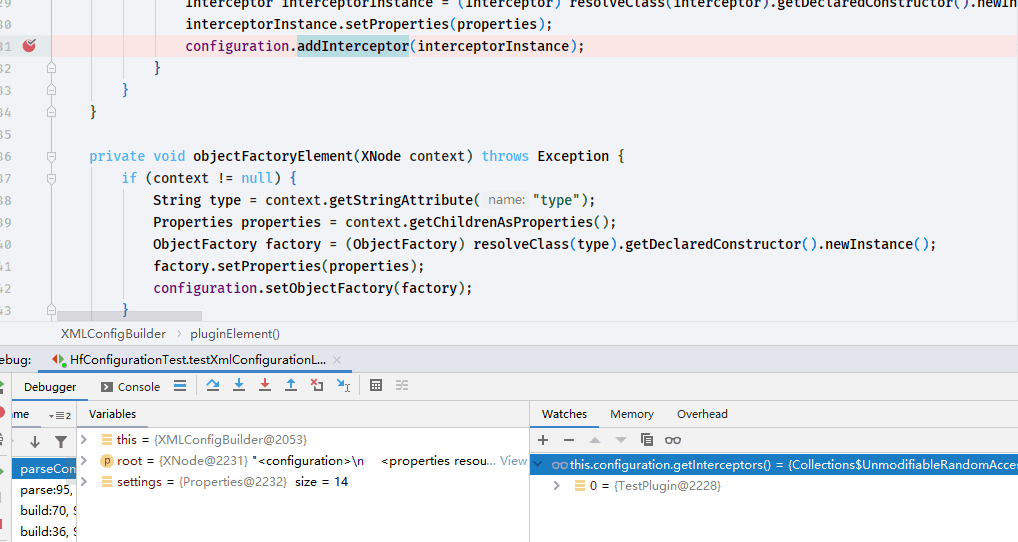This screenshot has height=542, width=1018.
Task: Open the Evaluate Expression calculator icon
Action: click(375, 386)
